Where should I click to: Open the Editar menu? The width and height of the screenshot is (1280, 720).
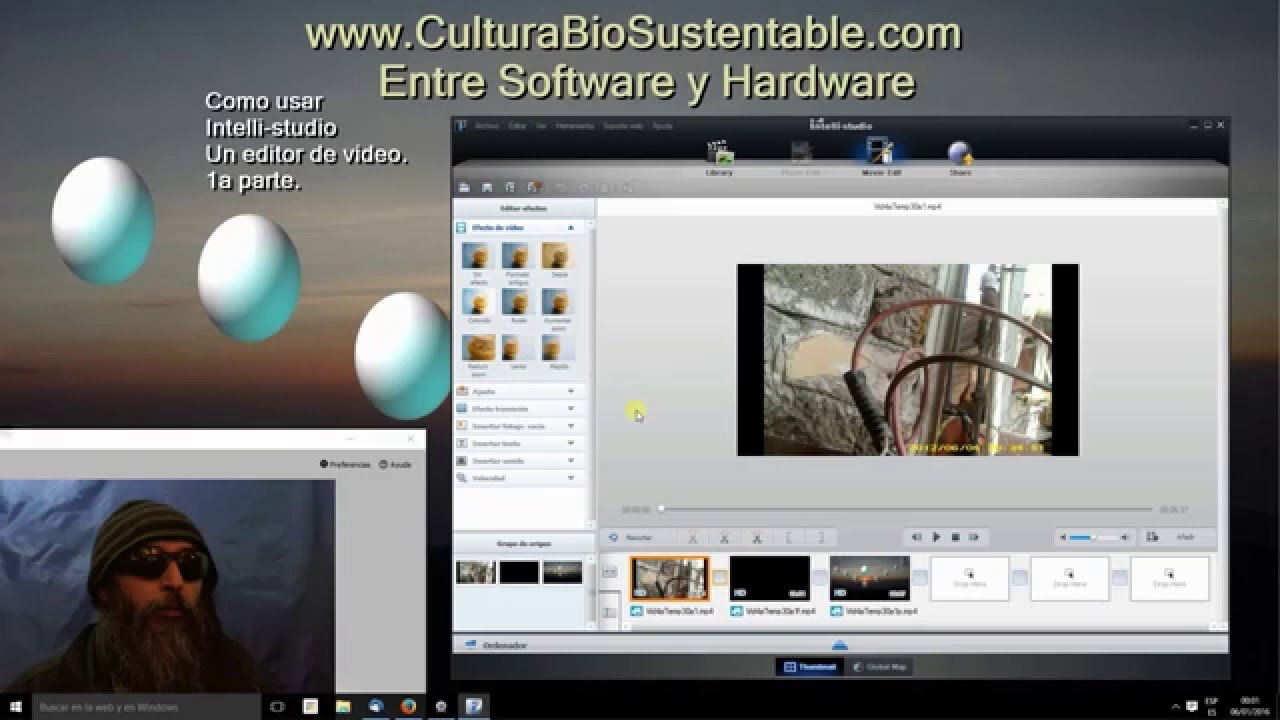click(517, 126)
